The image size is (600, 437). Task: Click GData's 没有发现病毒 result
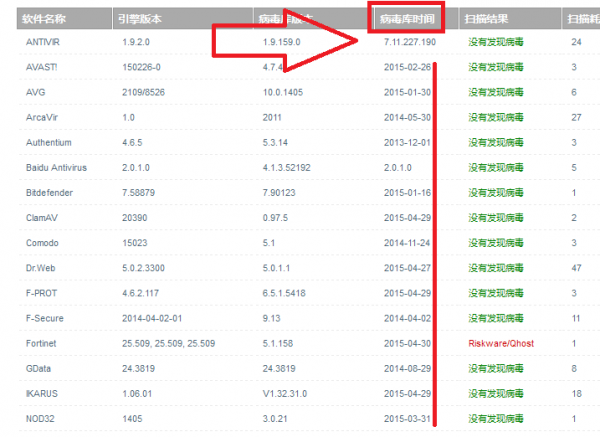pos(496,369)
